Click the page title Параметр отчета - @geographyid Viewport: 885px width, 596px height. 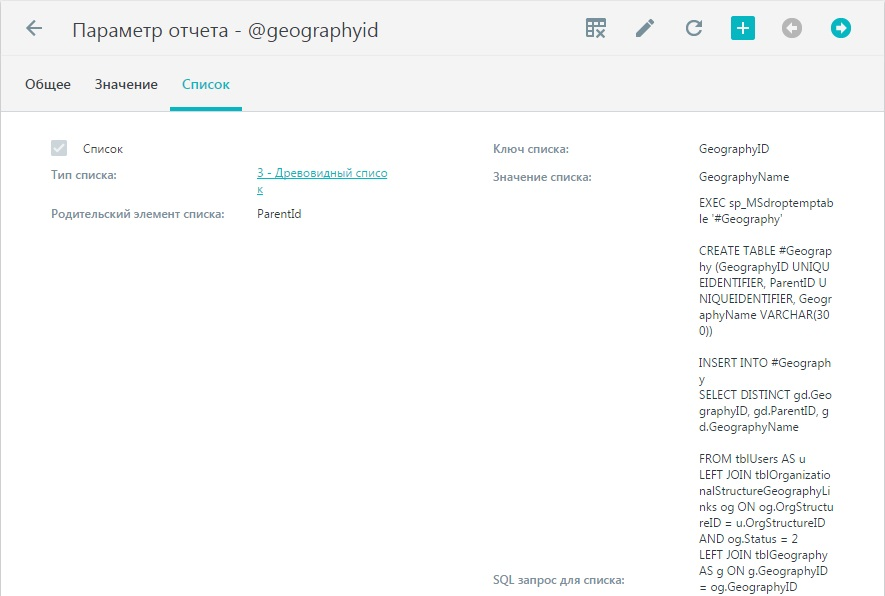pyautogui.click(x=225, y=29)
